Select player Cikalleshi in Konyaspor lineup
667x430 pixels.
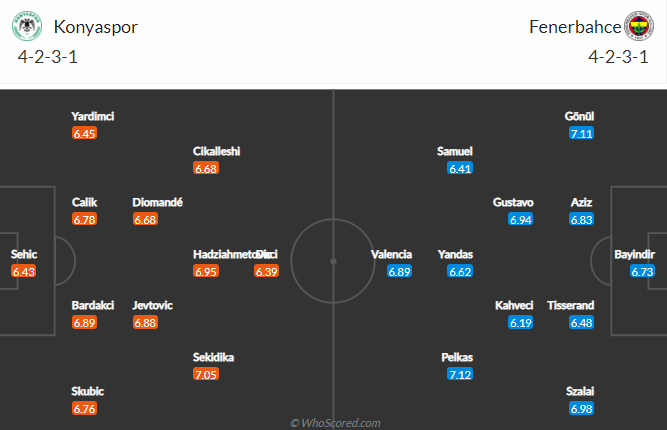(x=217, y=151)
